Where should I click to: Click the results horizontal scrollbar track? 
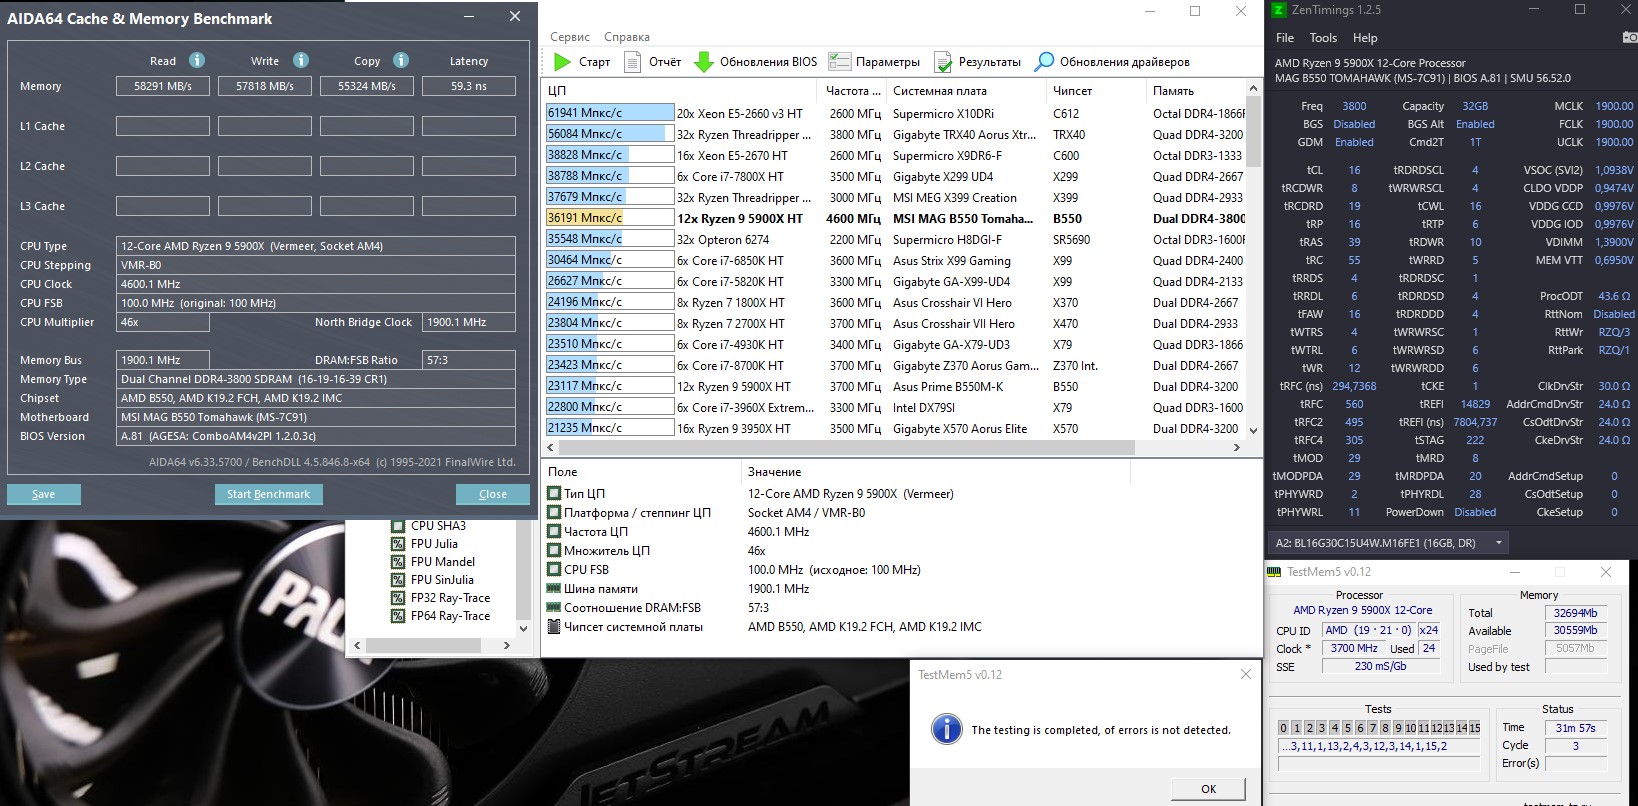(894, 447)
